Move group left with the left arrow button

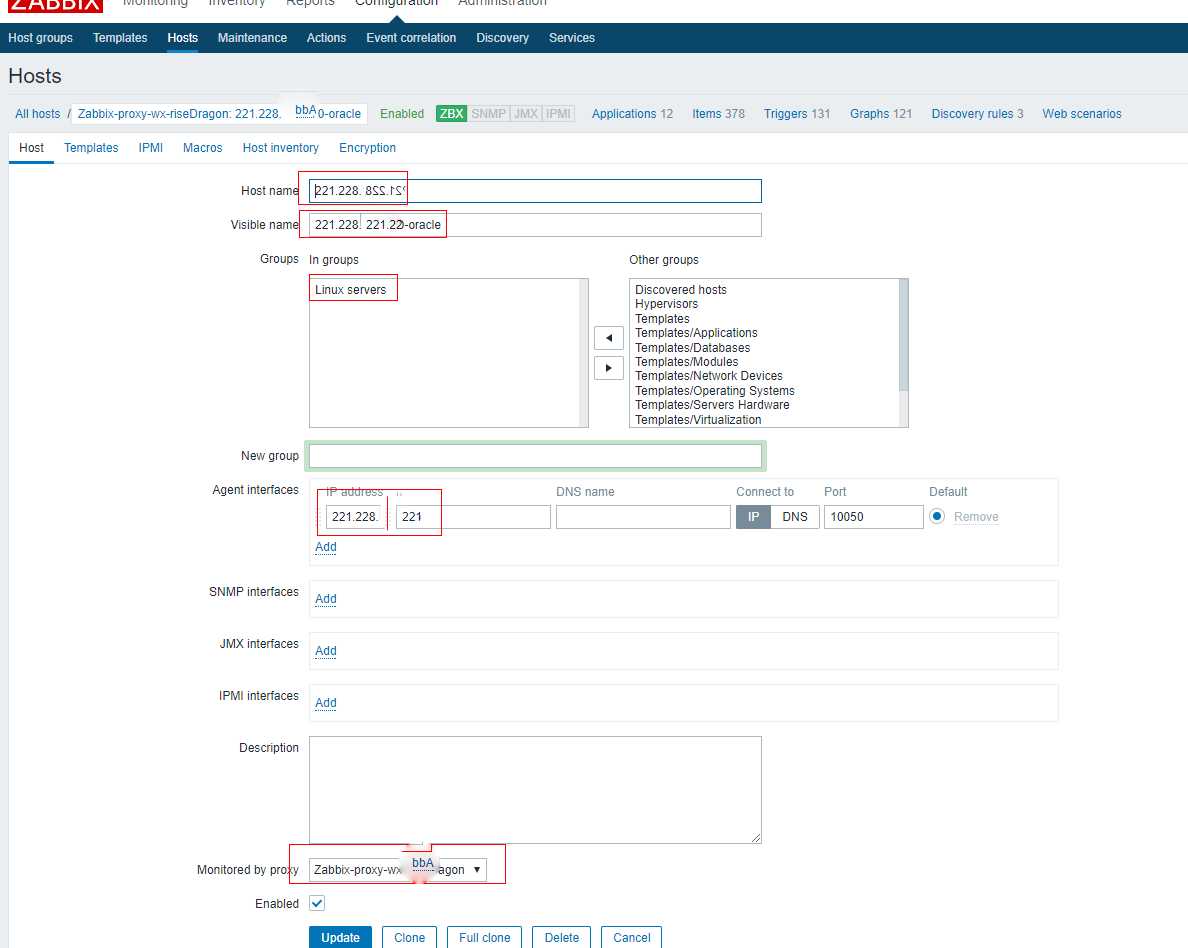pyautogui.click(x=608, y=338)
